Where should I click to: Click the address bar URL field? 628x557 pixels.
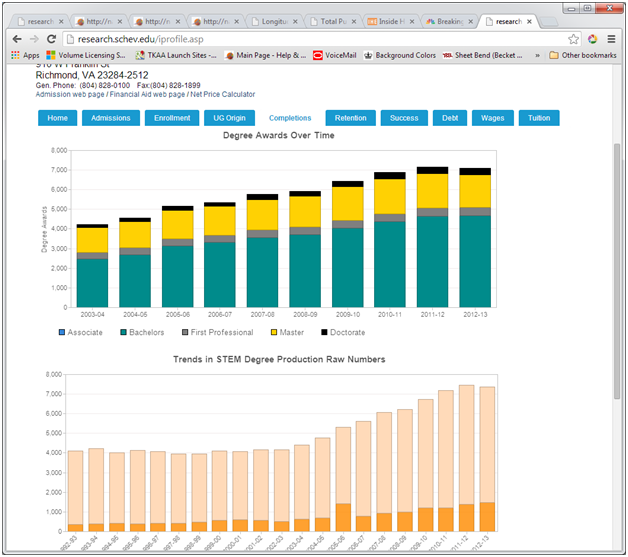point(300,39)
